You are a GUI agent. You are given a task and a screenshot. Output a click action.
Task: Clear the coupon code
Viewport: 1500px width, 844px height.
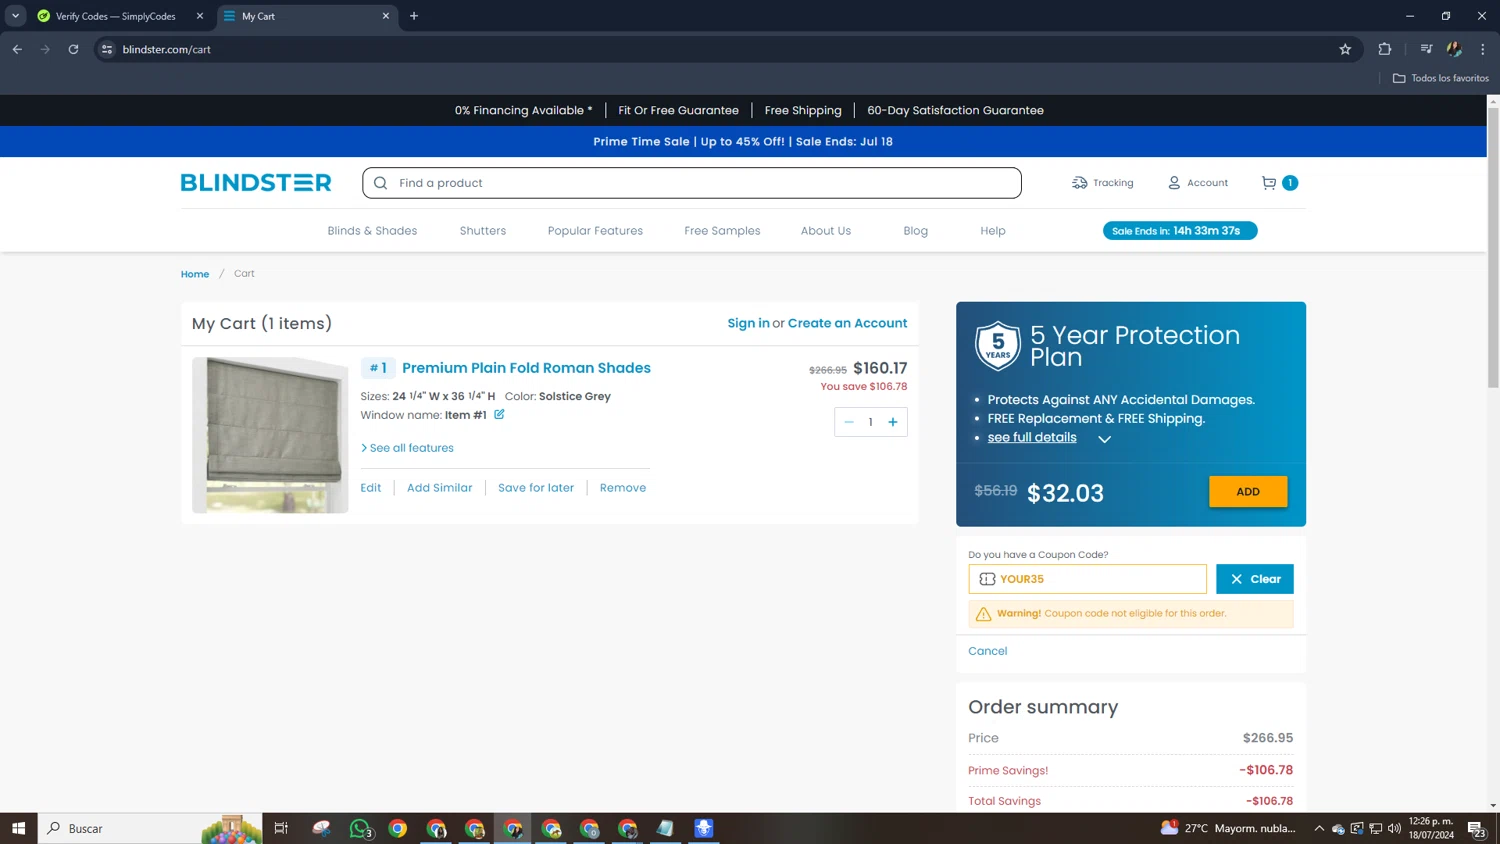[x=1255, y=579]
